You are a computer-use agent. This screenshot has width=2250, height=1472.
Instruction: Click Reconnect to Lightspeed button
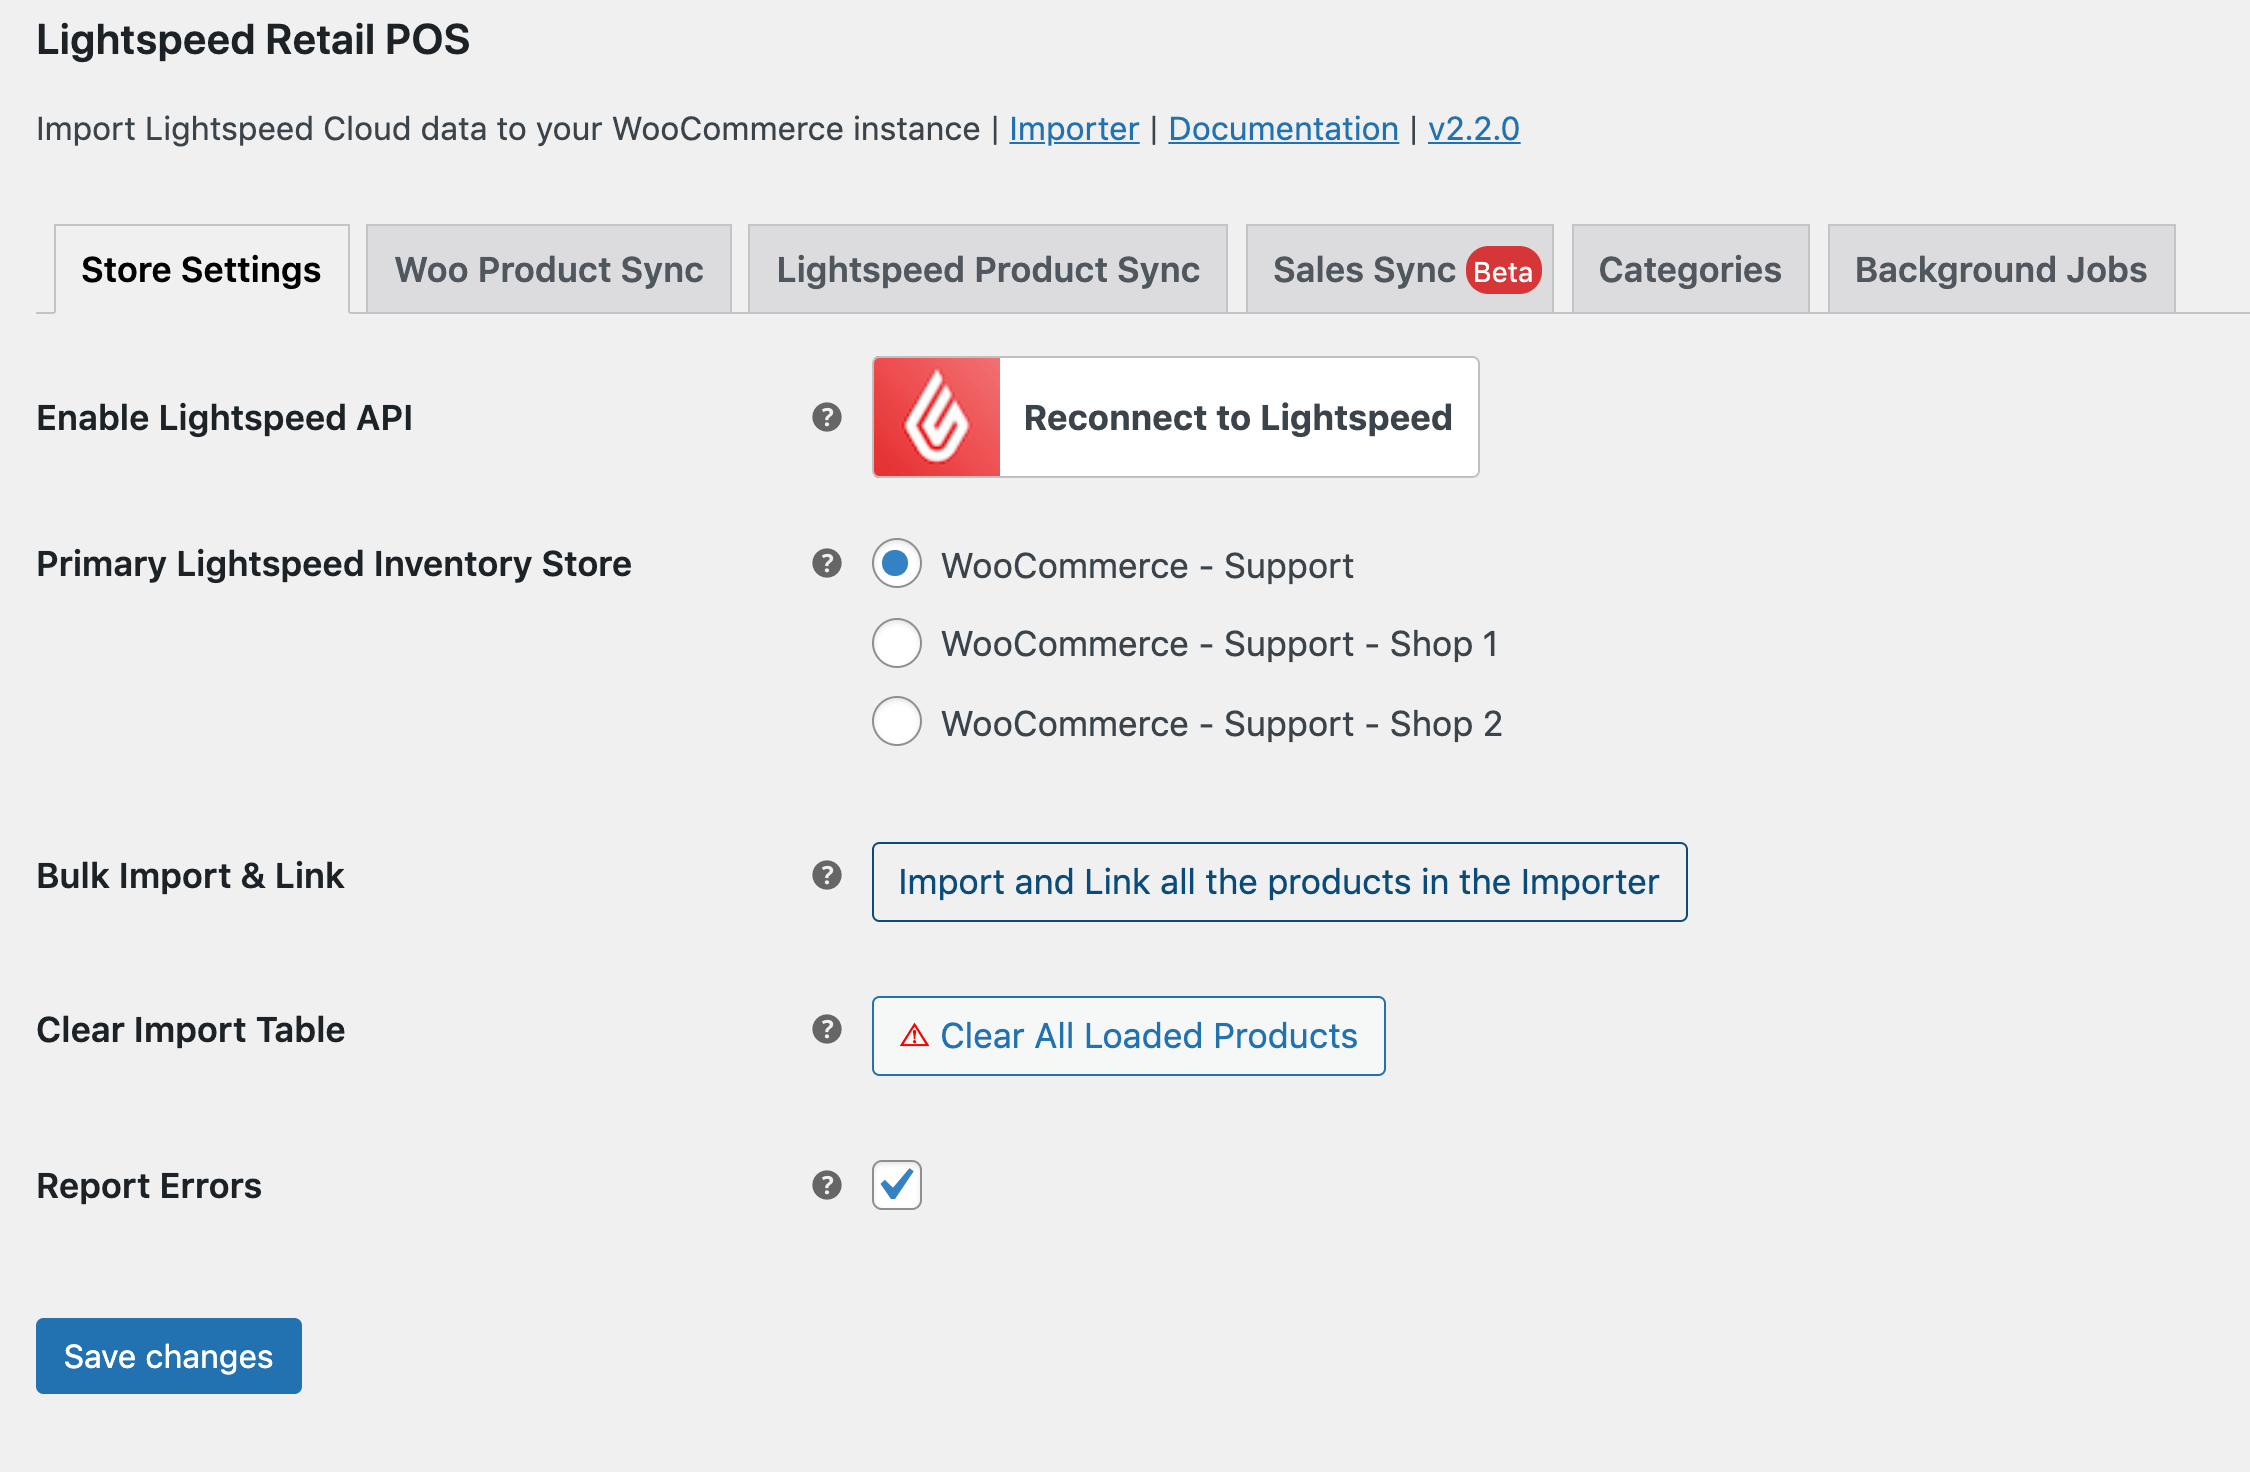pos(1176,417)
